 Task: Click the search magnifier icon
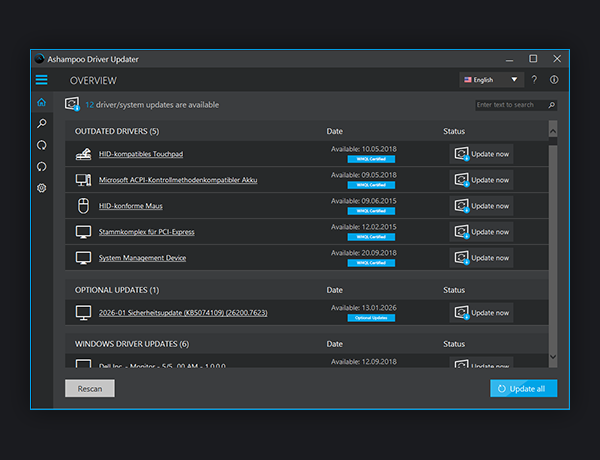551,105
